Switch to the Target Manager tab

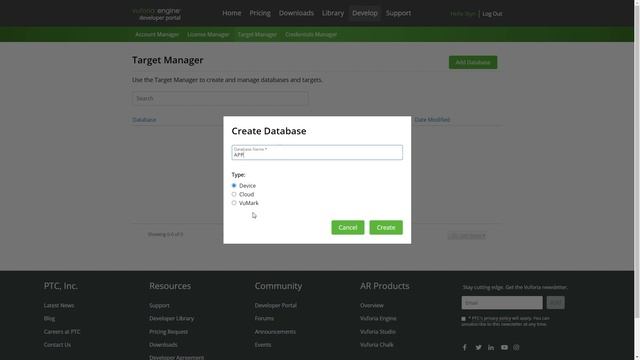pyautogui.click(x=257, y=35)
